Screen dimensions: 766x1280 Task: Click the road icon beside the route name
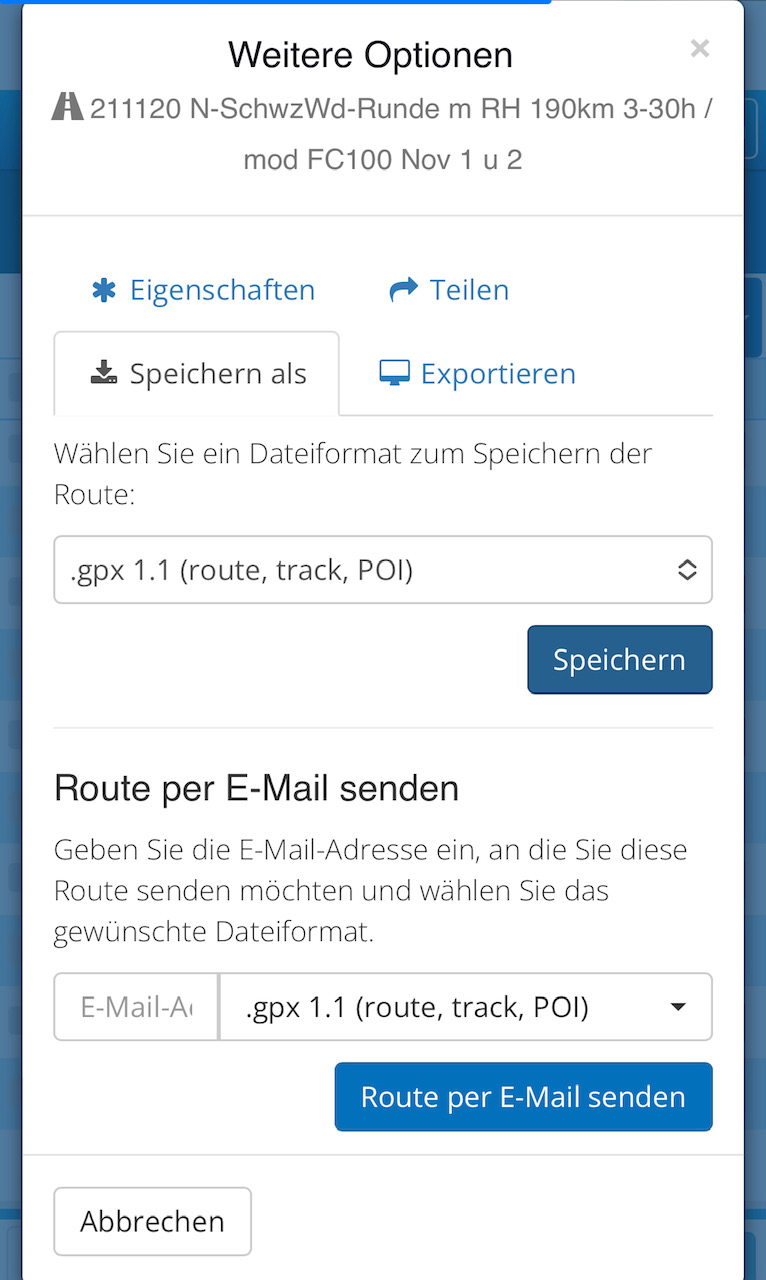point(68,108)
